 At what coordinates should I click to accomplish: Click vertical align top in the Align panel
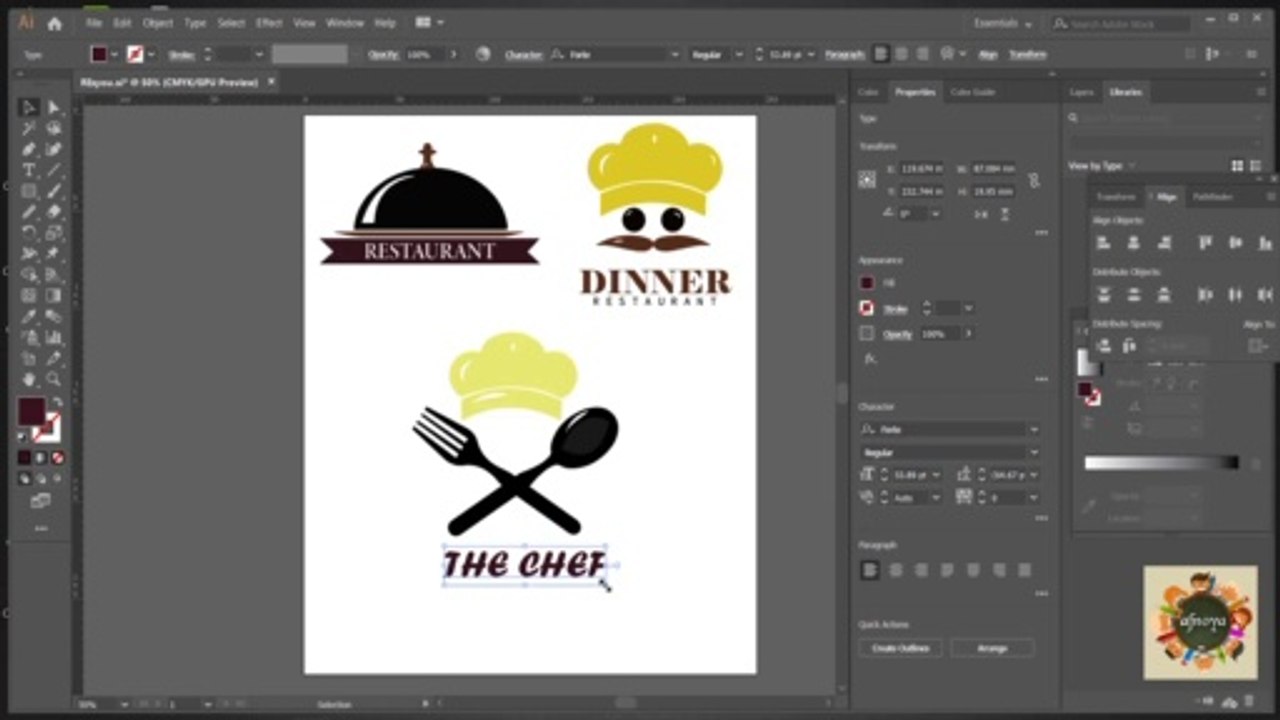[x=1205, y=242]
